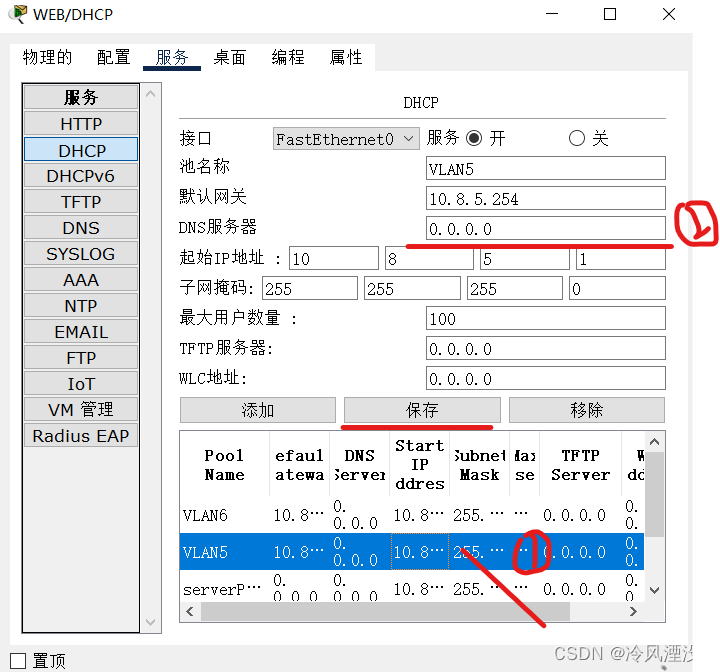Switch to the 配置 tab

[113, 57]
